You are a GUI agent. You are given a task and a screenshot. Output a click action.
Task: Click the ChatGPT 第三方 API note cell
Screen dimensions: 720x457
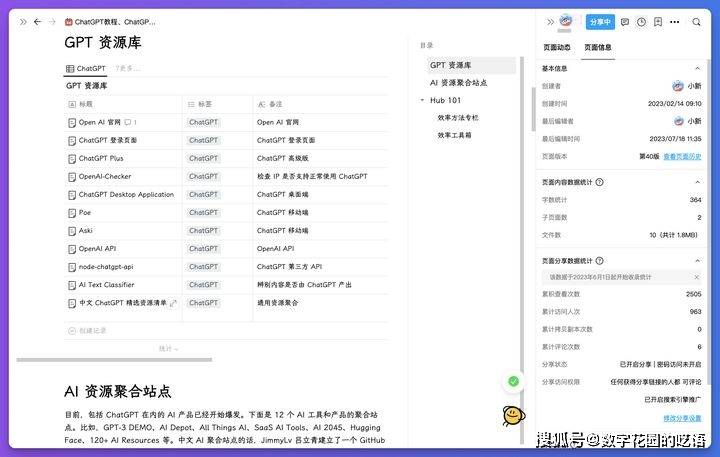pyautogui.click(x=289, y=266)
